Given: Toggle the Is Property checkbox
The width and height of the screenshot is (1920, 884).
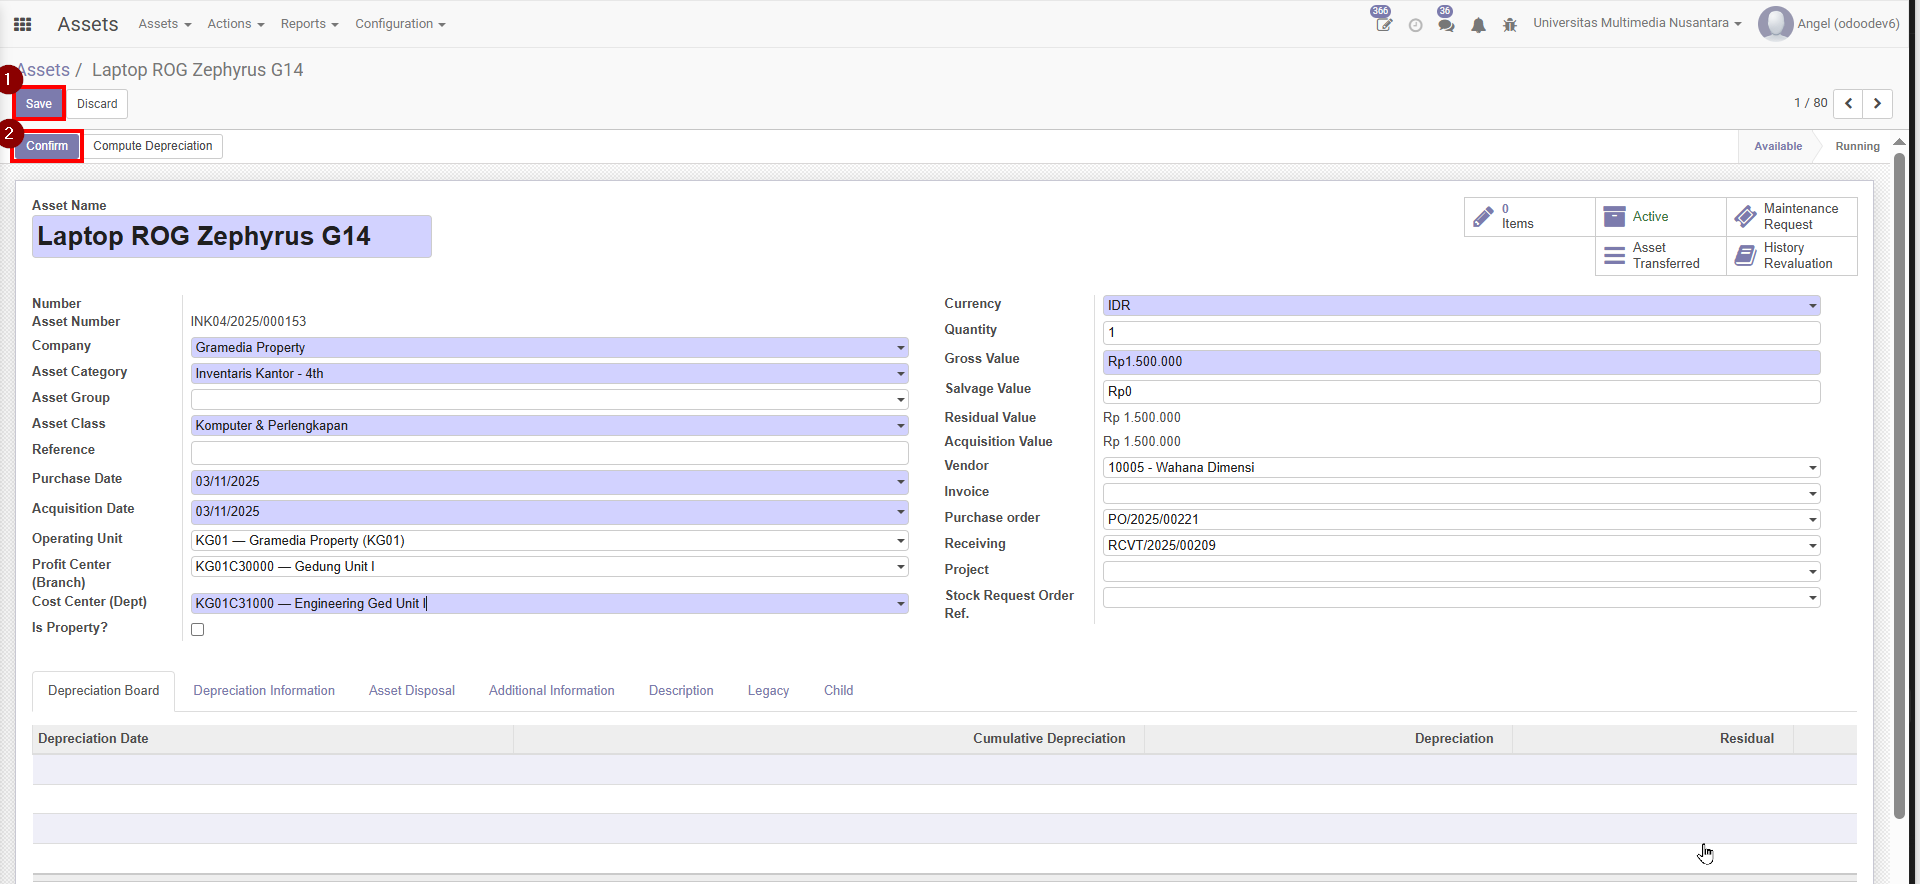Looking at the screenshot, I should tap(198, 630).
